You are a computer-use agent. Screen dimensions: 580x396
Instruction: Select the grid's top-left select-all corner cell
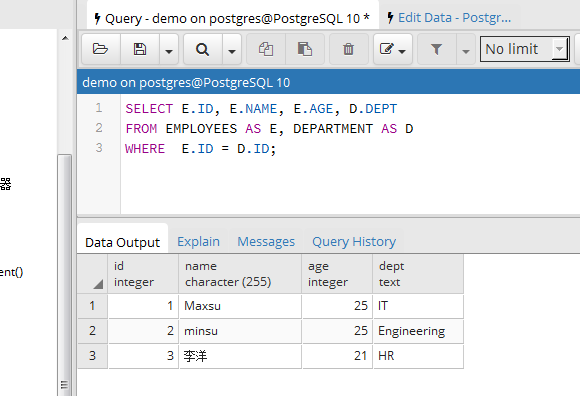tap(92, 274)
